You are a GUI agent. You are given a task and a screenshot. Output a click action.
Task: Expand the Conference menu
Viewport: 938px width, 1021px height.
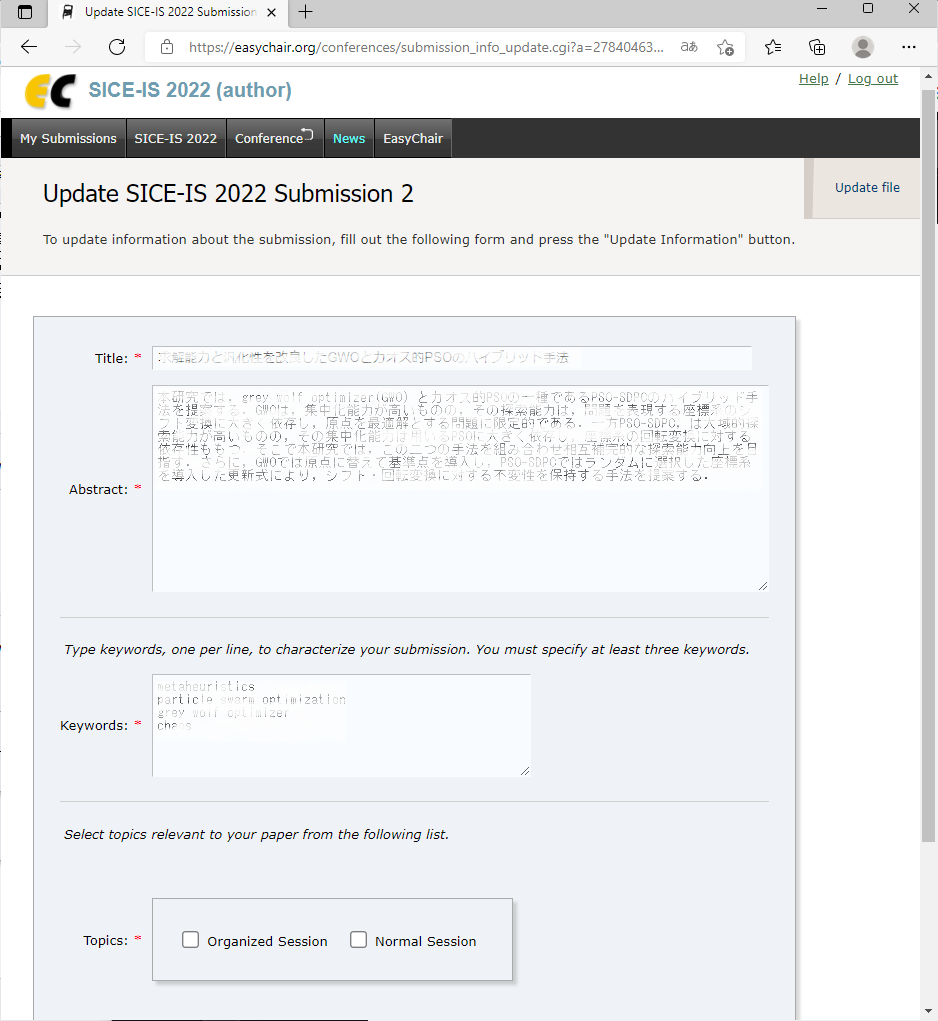(274, 138)
